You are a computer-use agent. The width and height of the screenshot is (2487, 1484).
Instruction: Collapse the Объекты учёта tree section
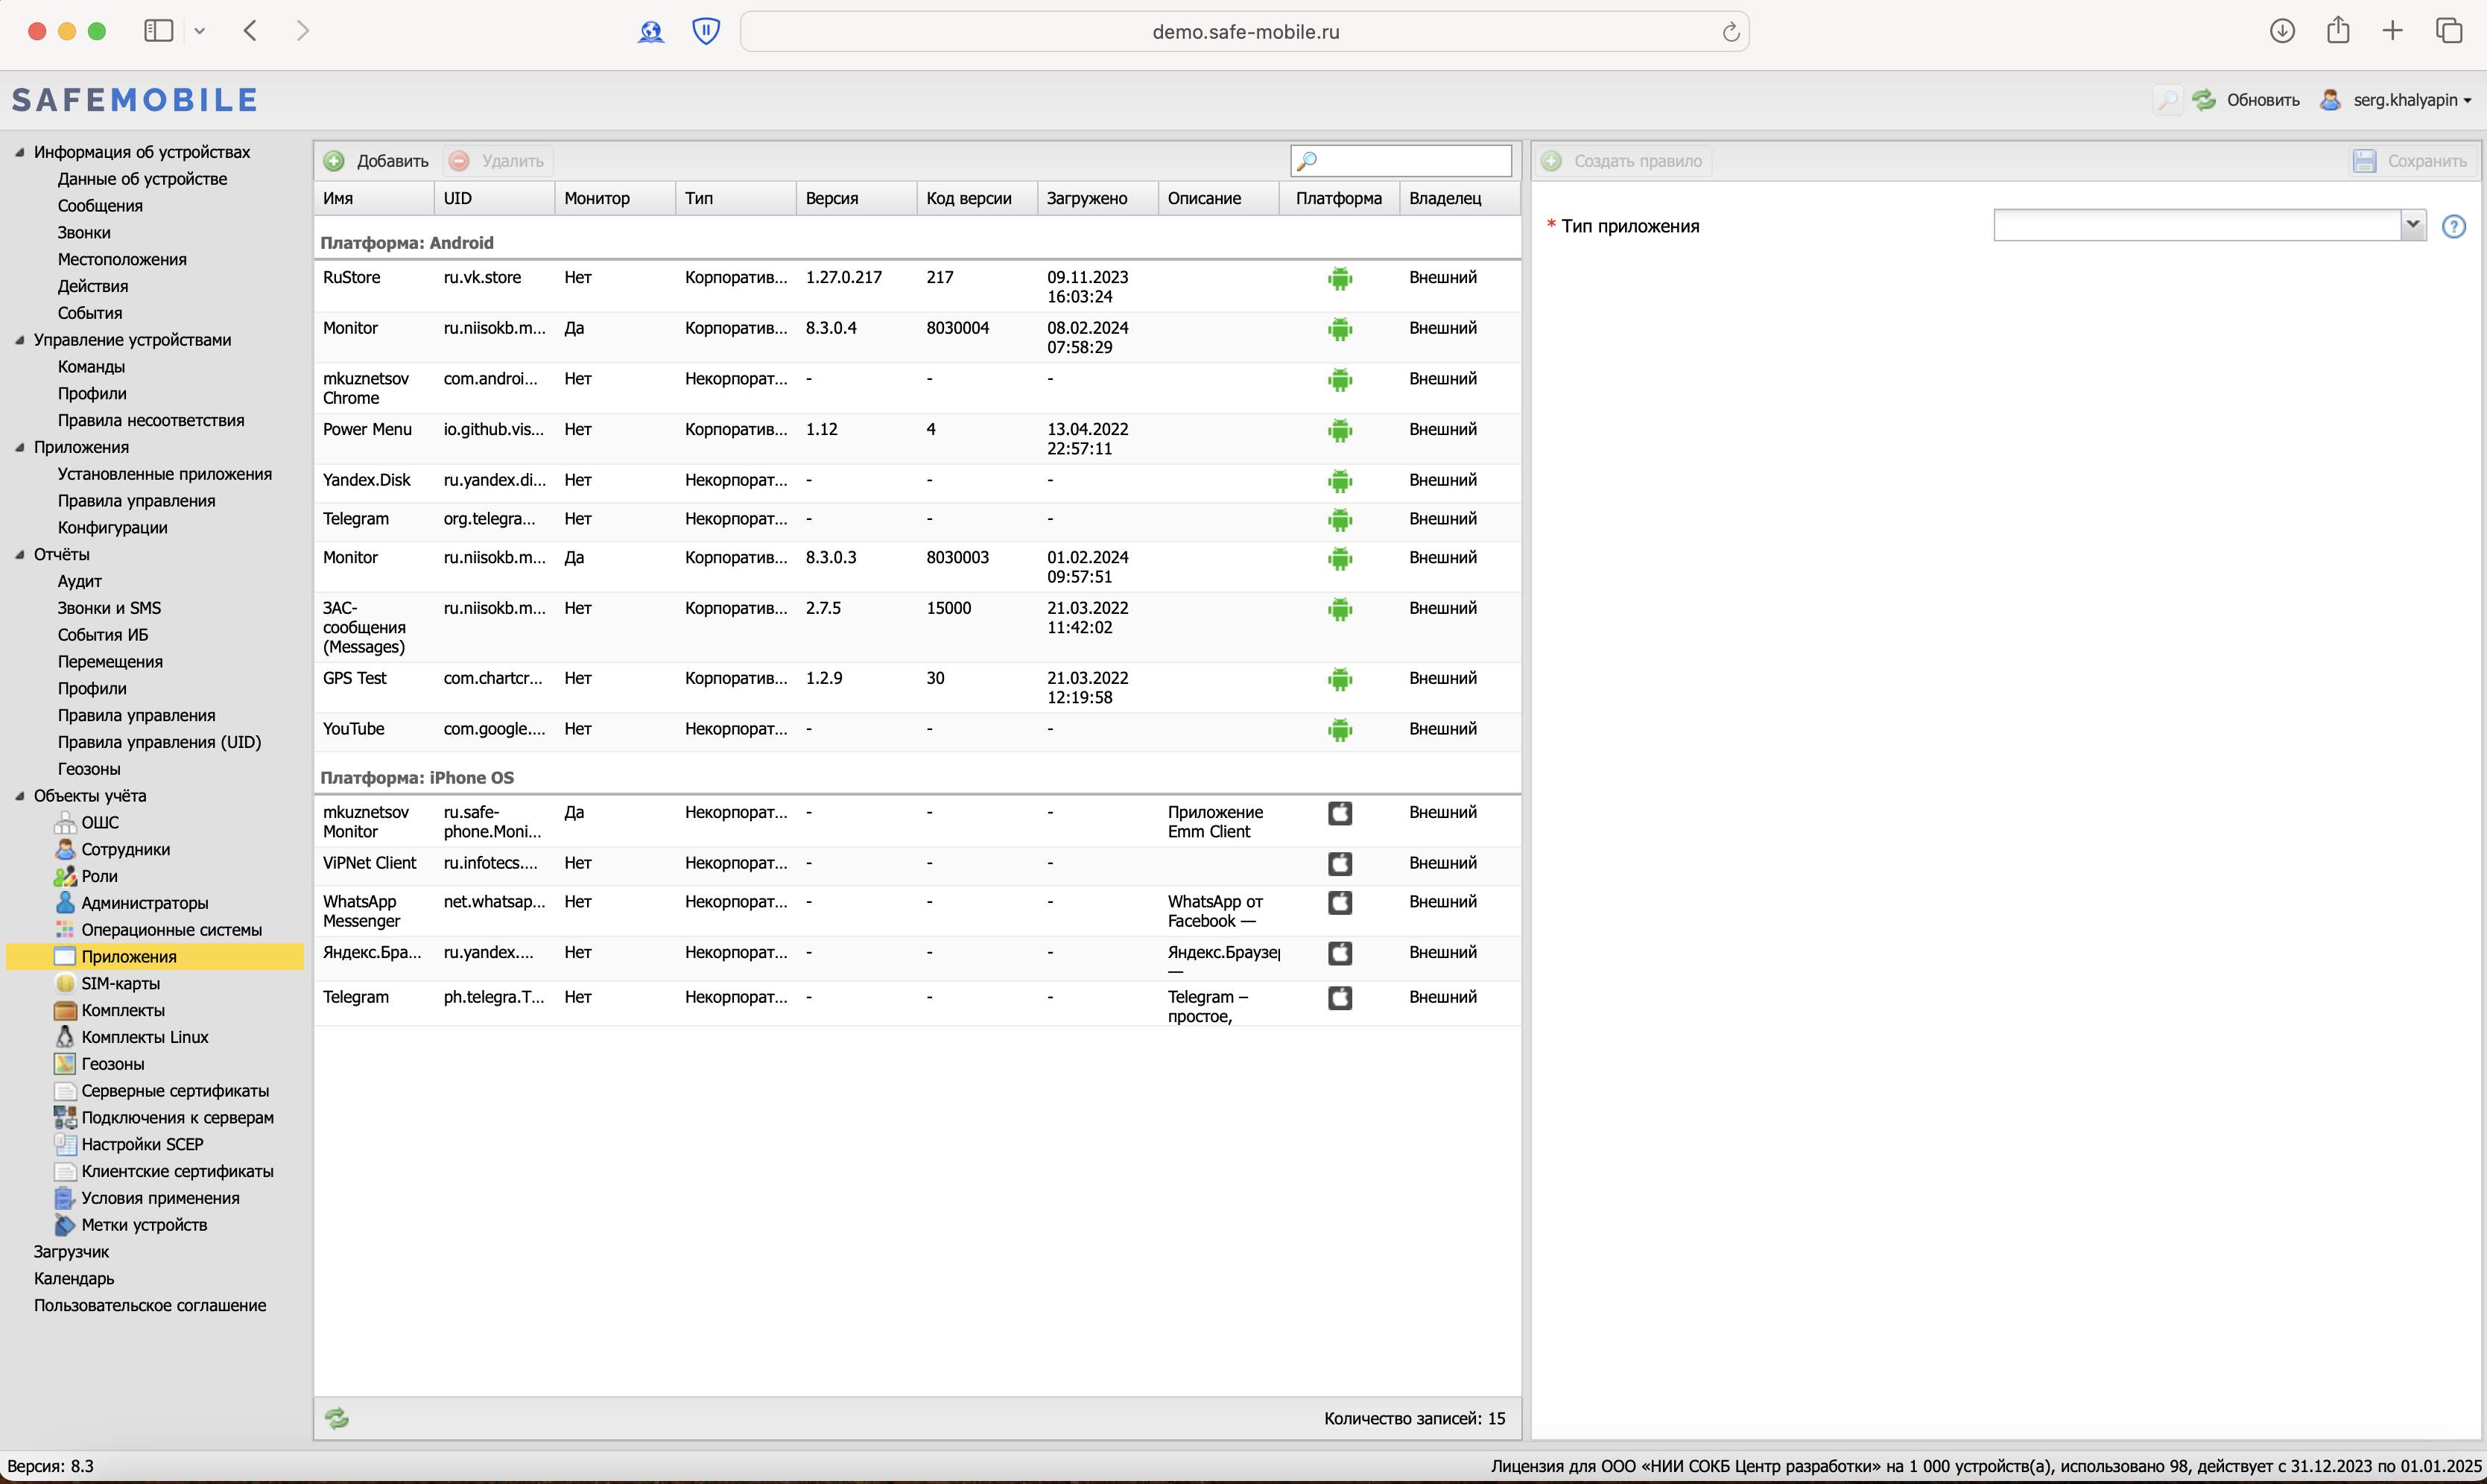19,796
